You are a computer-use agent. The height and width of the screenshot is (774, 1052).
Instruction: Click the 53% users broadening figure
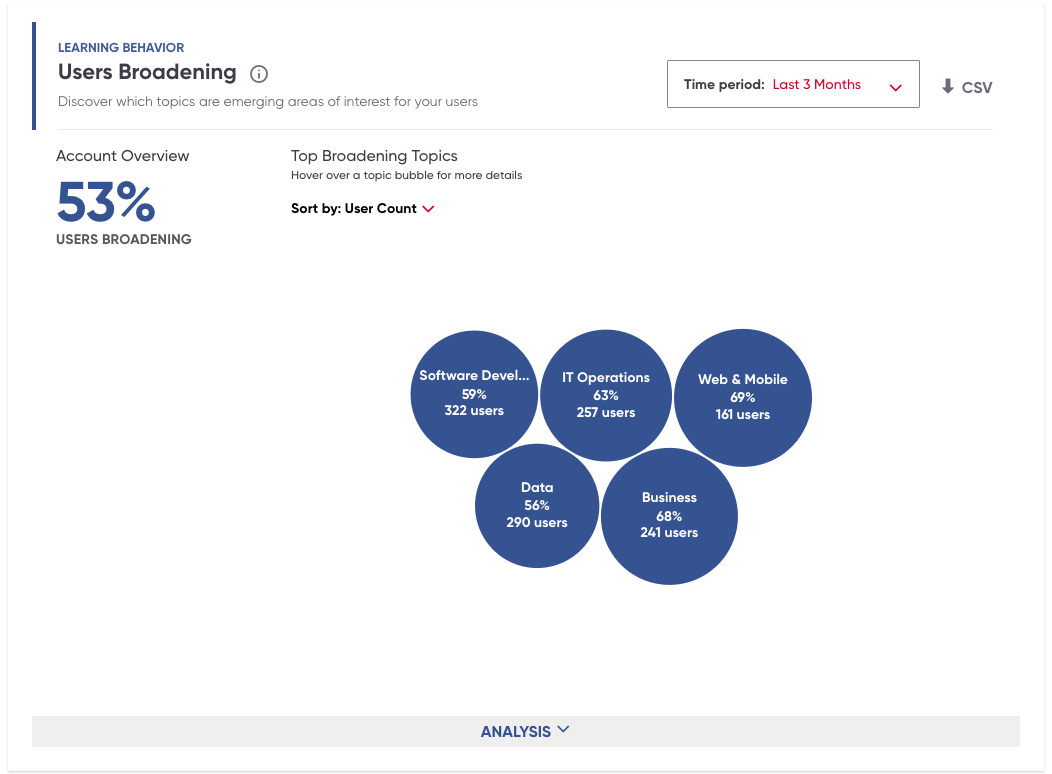106,202
